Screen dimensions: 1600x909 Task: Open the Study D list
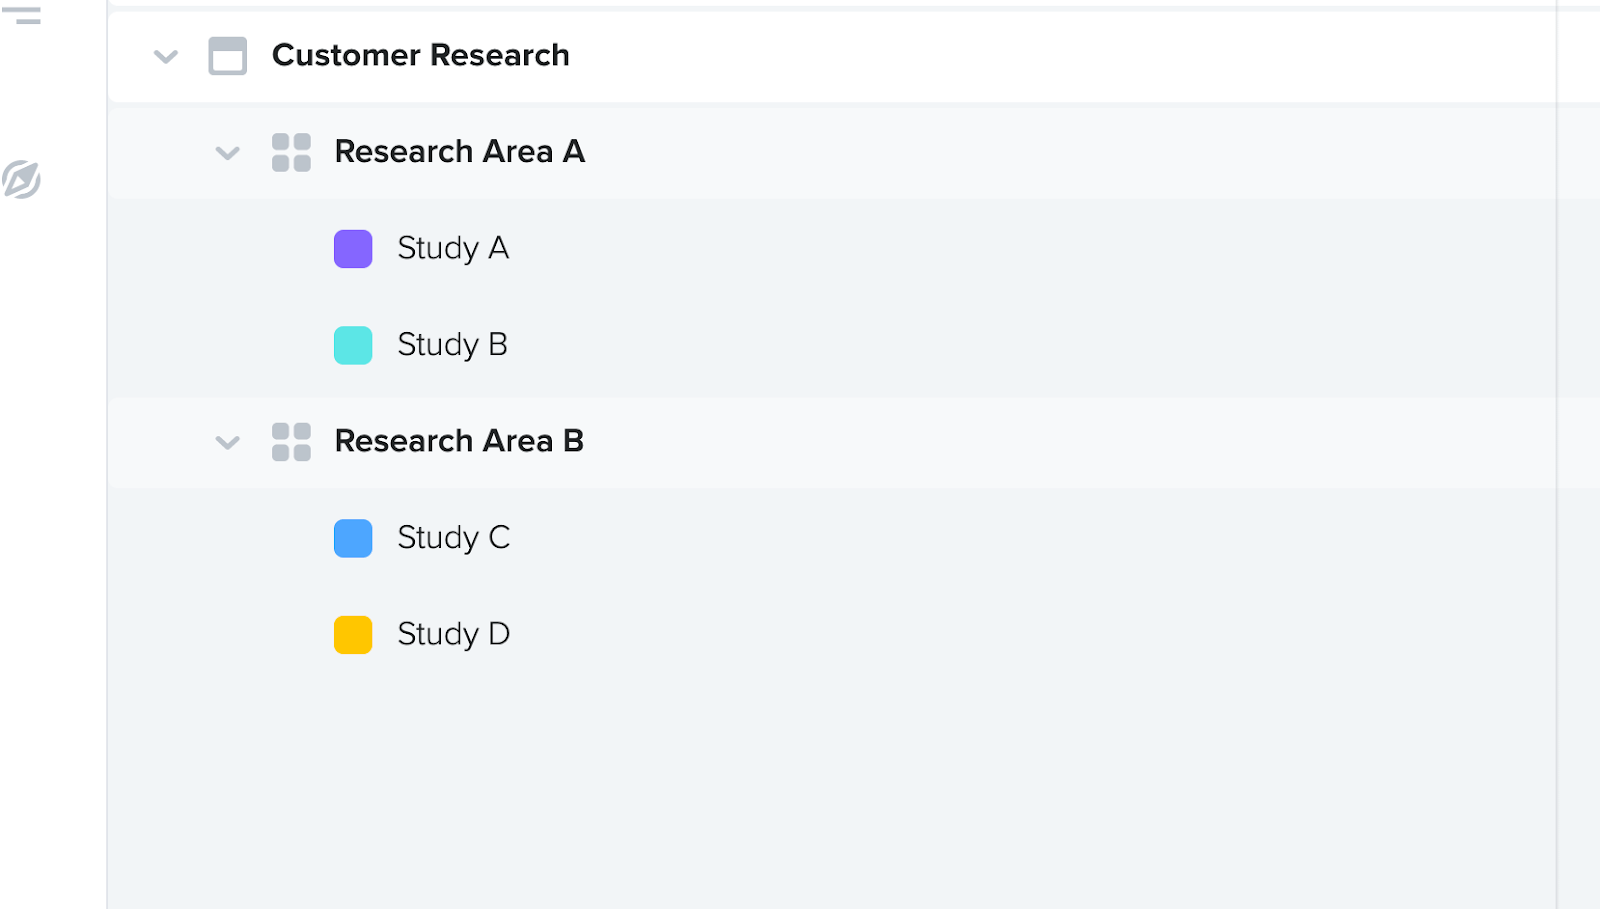(454, 634)
